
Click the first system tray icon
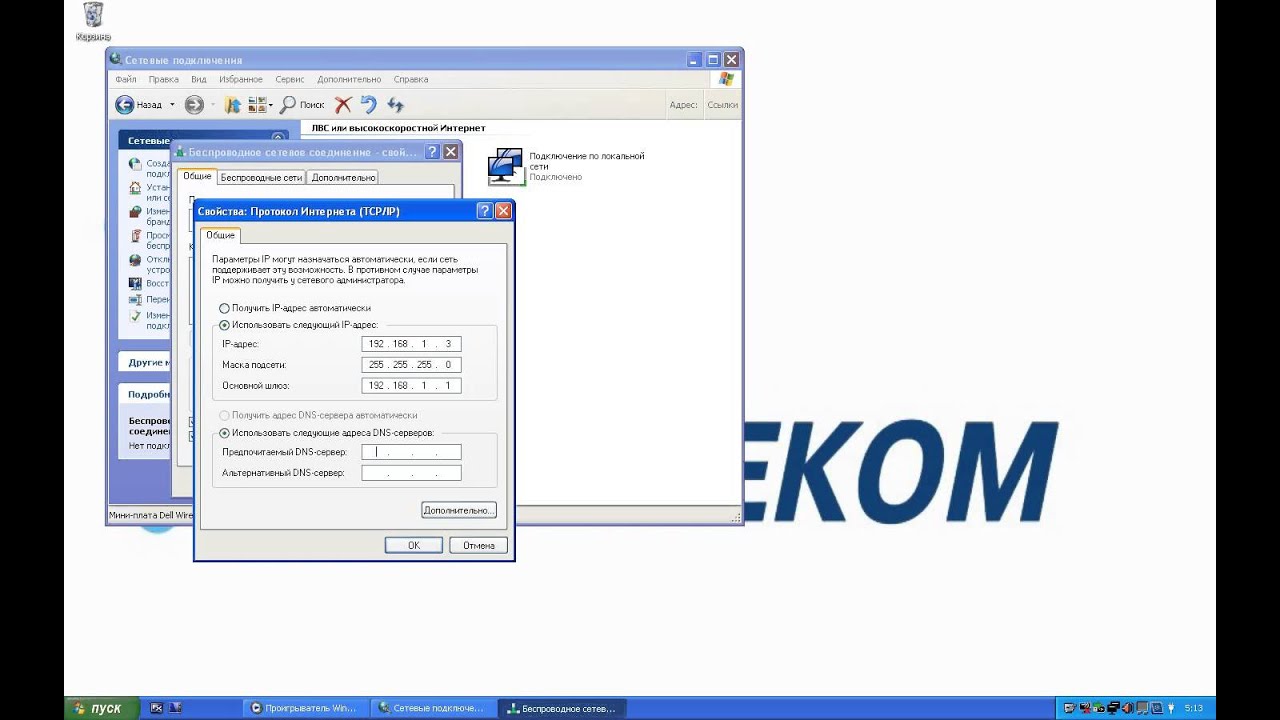pos(1070,708)
